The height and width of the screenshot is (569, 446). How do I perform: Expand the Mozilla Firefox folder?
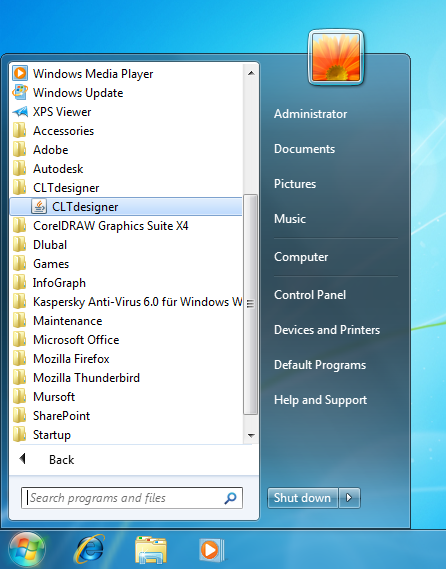pos(126,359)
